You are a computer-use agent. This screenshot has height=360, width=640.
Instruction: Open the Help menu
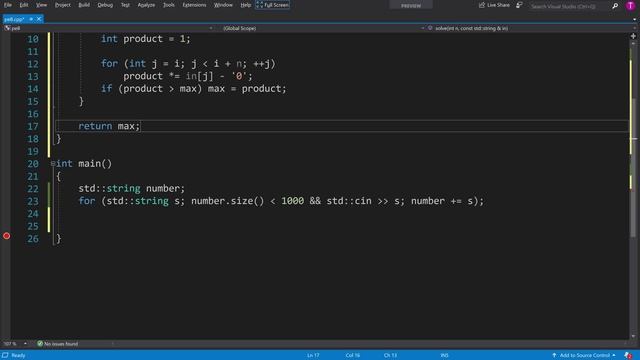(x=245, y=5)
